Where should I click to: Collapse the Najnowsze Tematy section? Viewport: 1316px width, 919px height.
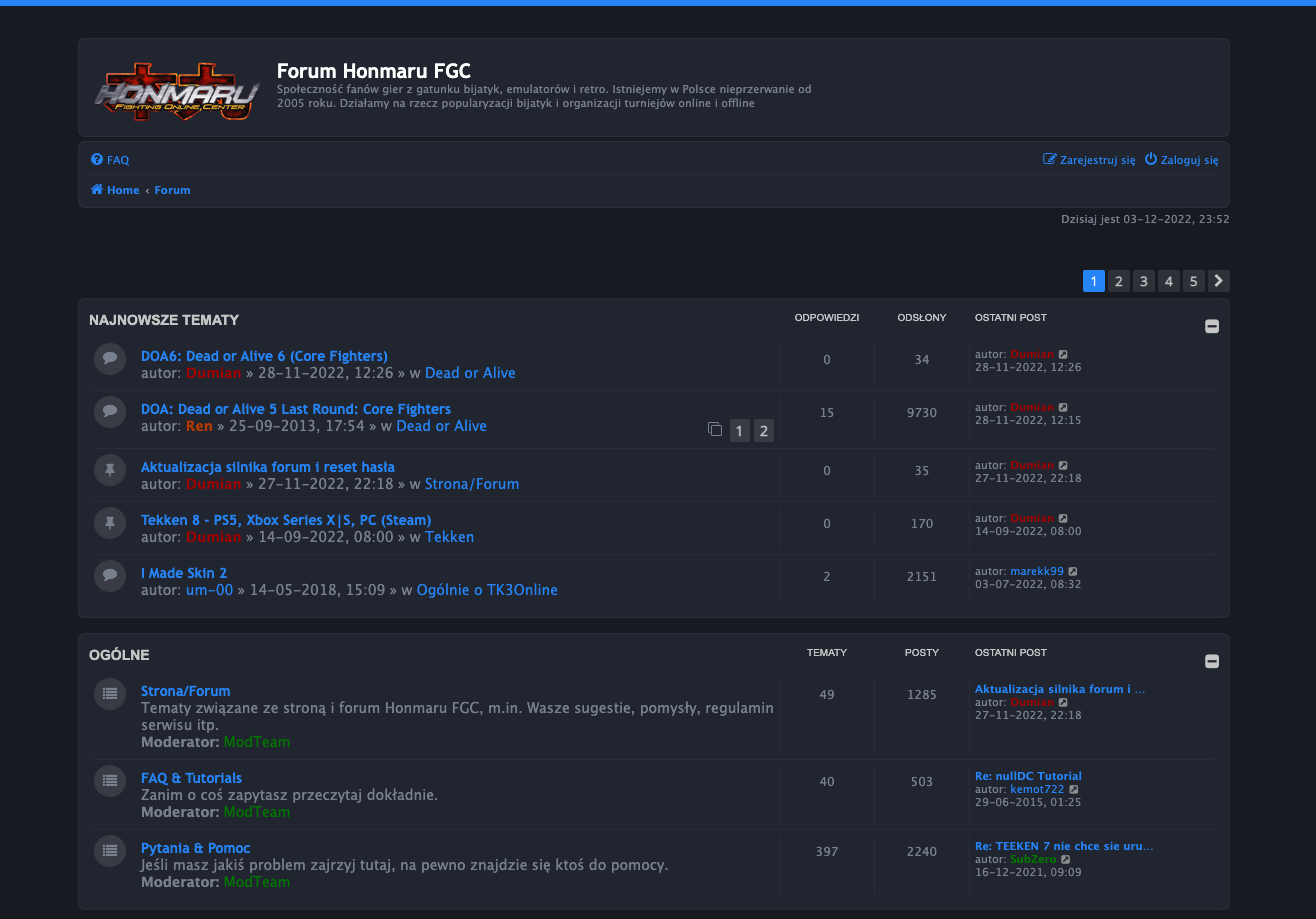tap(1212, 326)
